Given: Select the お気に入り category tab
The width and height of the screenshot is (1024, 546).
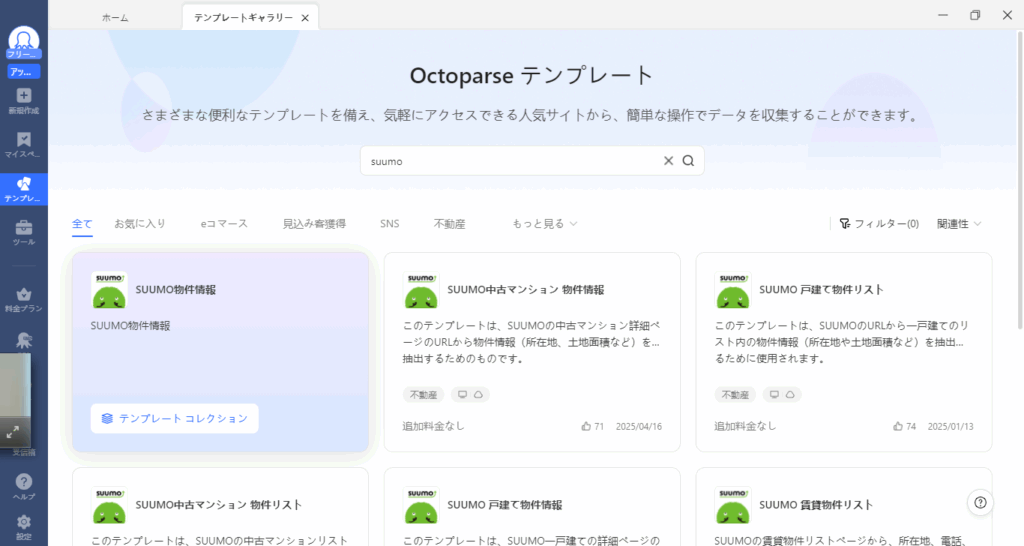Looking at the screenshot, I should [140, 224].
